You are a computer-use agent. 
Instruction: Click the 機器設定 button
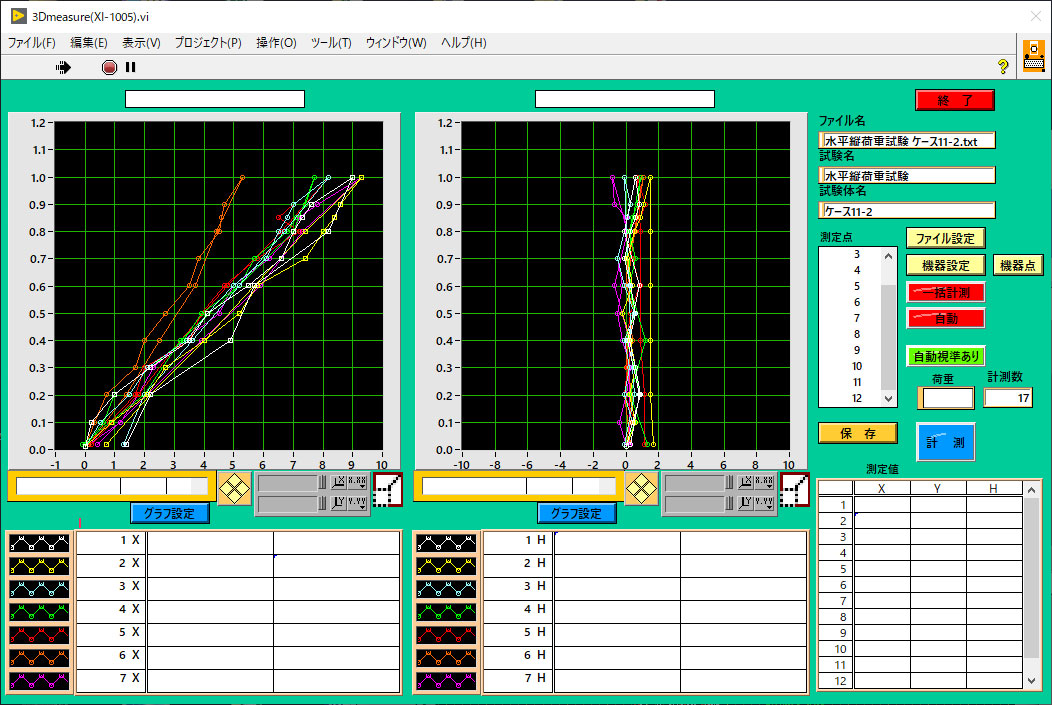pos(945,265)
